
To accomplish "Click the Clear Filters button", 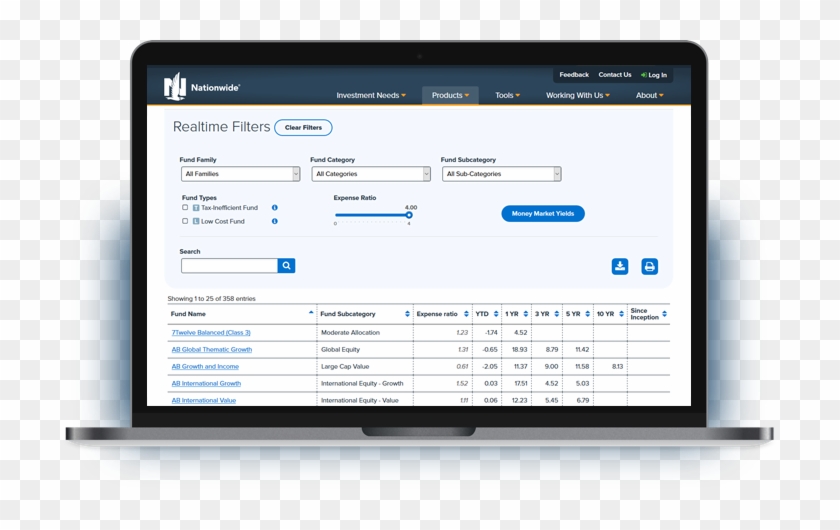I will 303,128.
